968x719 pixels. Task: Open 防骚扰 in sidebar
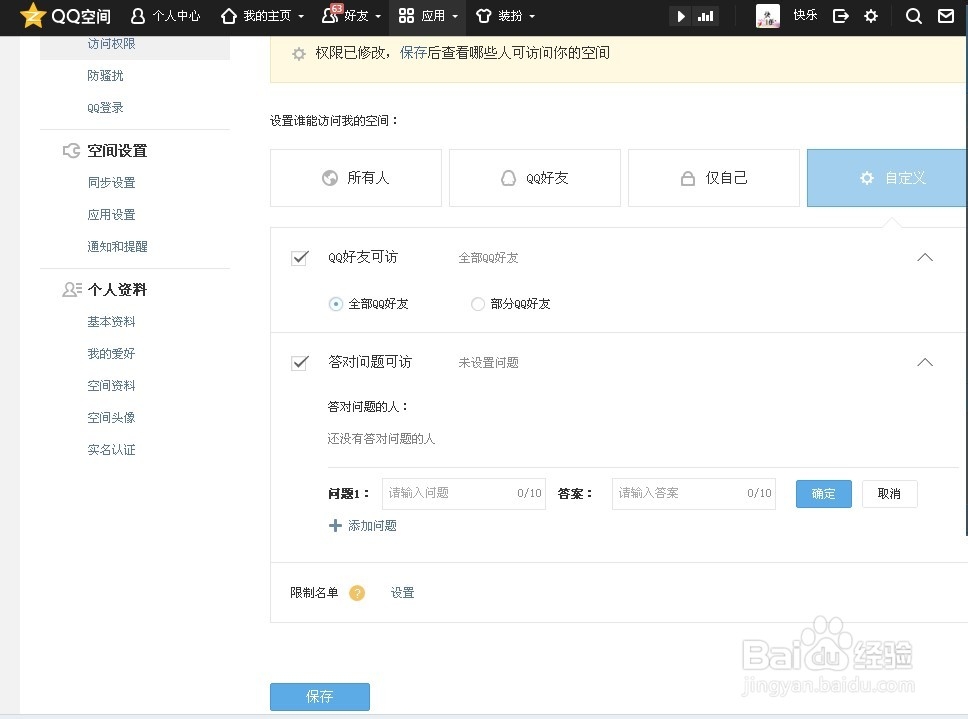pyautogui.click(x=105, y=75)
